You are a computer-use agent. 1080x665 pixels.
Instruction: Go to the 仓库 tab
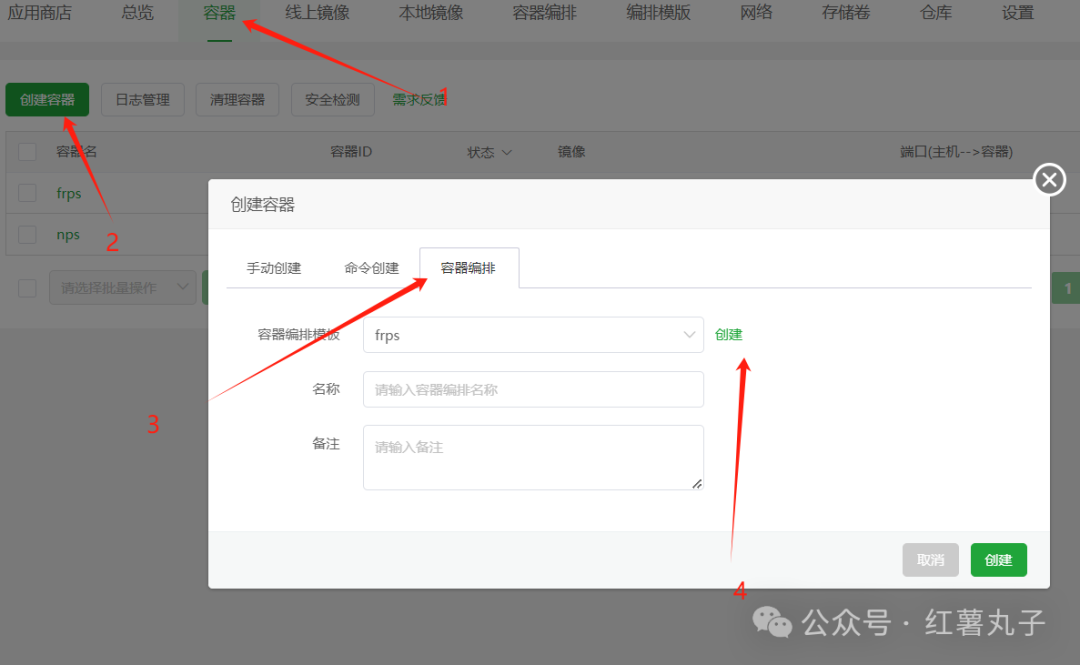[x=935, y=13]
